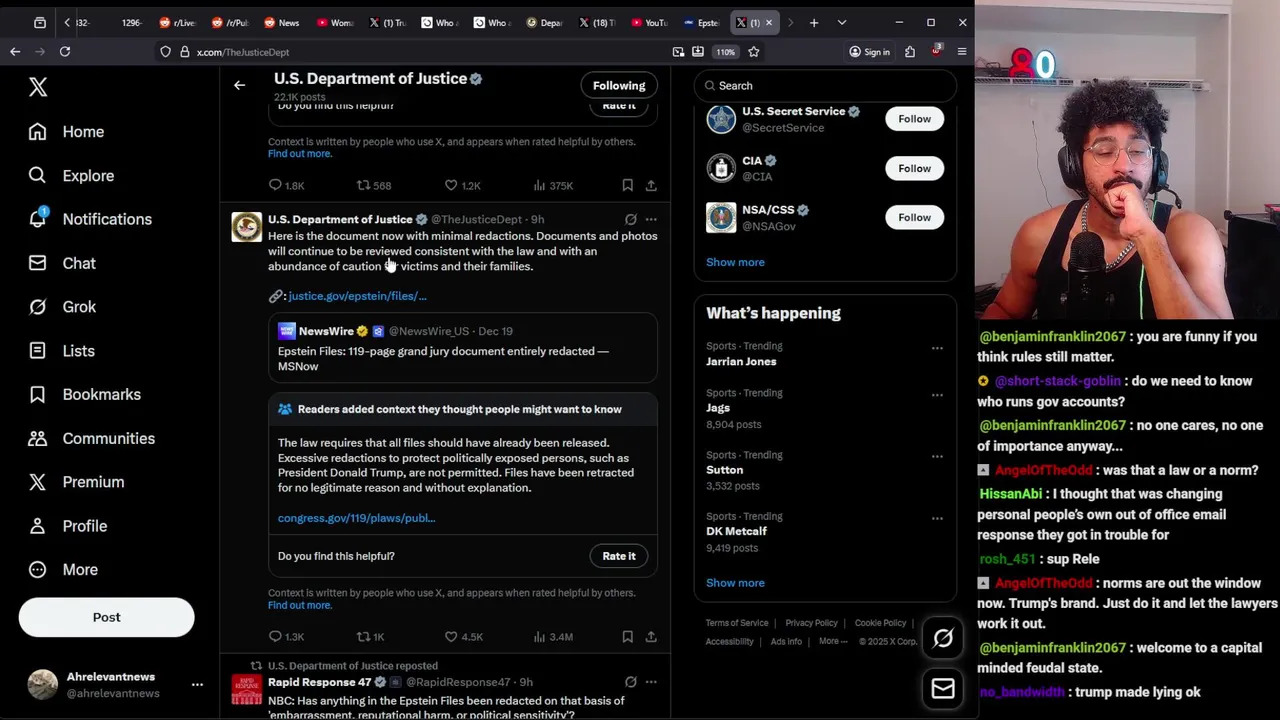Click Show more under who to follow
This screenshot has width=1280, height=720.
pyautogui.click(x=735, y=262)
